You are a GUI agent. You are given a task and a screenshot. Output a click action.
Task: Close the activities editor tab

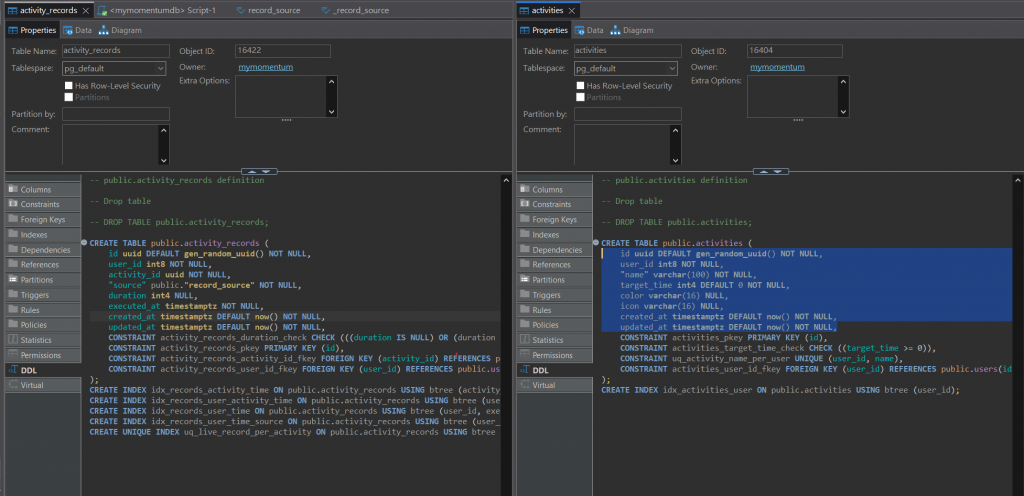(x=571, y=10)
